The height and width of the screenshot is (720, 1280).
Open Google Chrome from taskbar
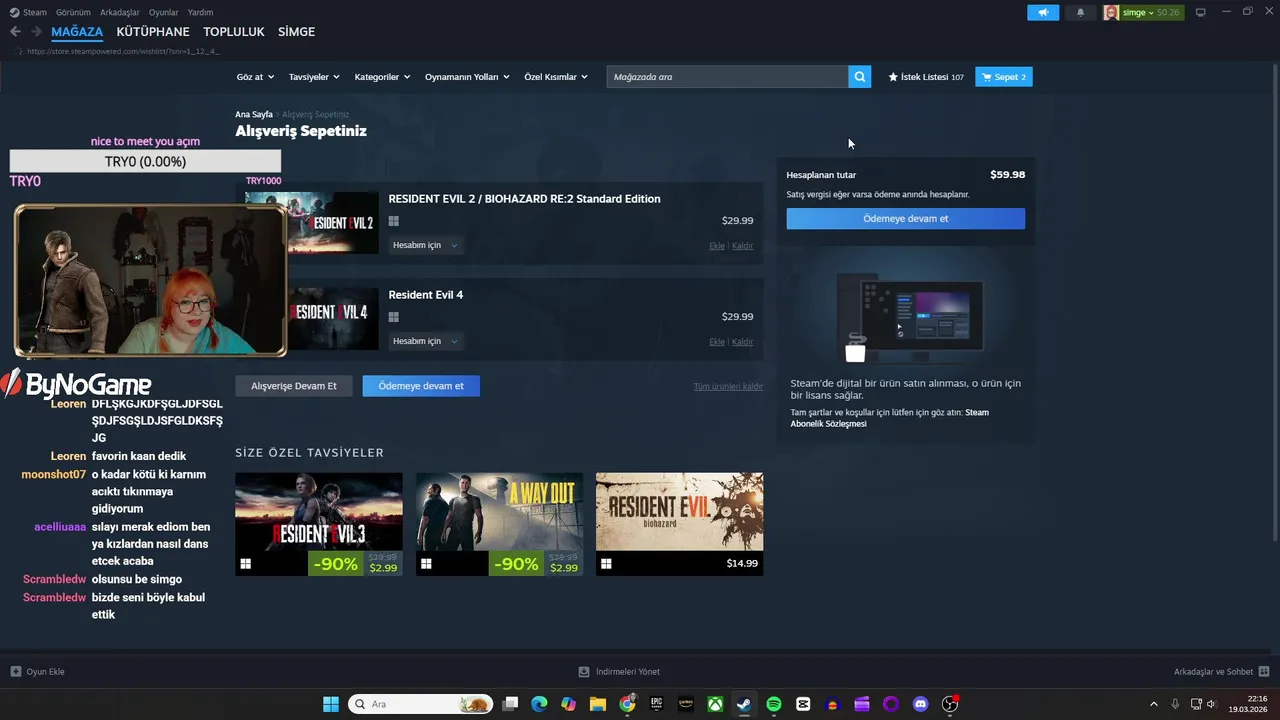pos(627,704)
